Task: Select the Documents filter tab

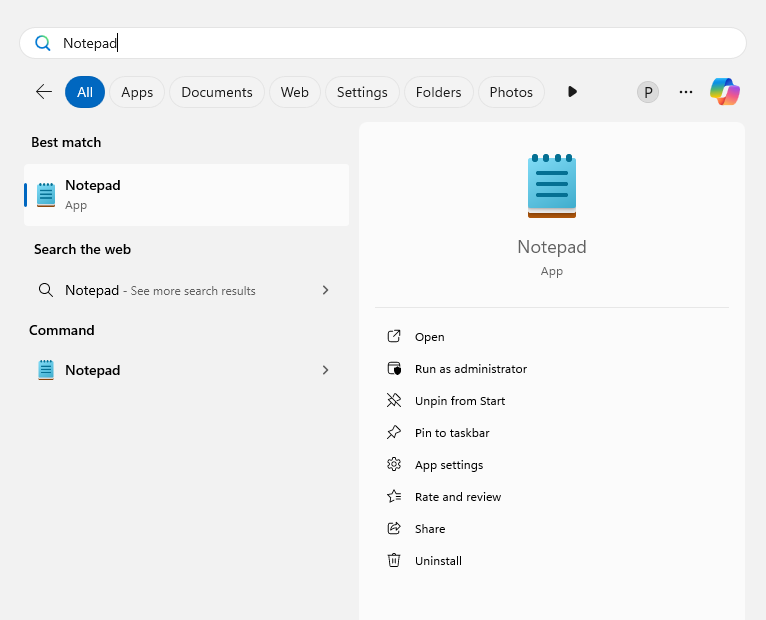Action: [216, 92]
